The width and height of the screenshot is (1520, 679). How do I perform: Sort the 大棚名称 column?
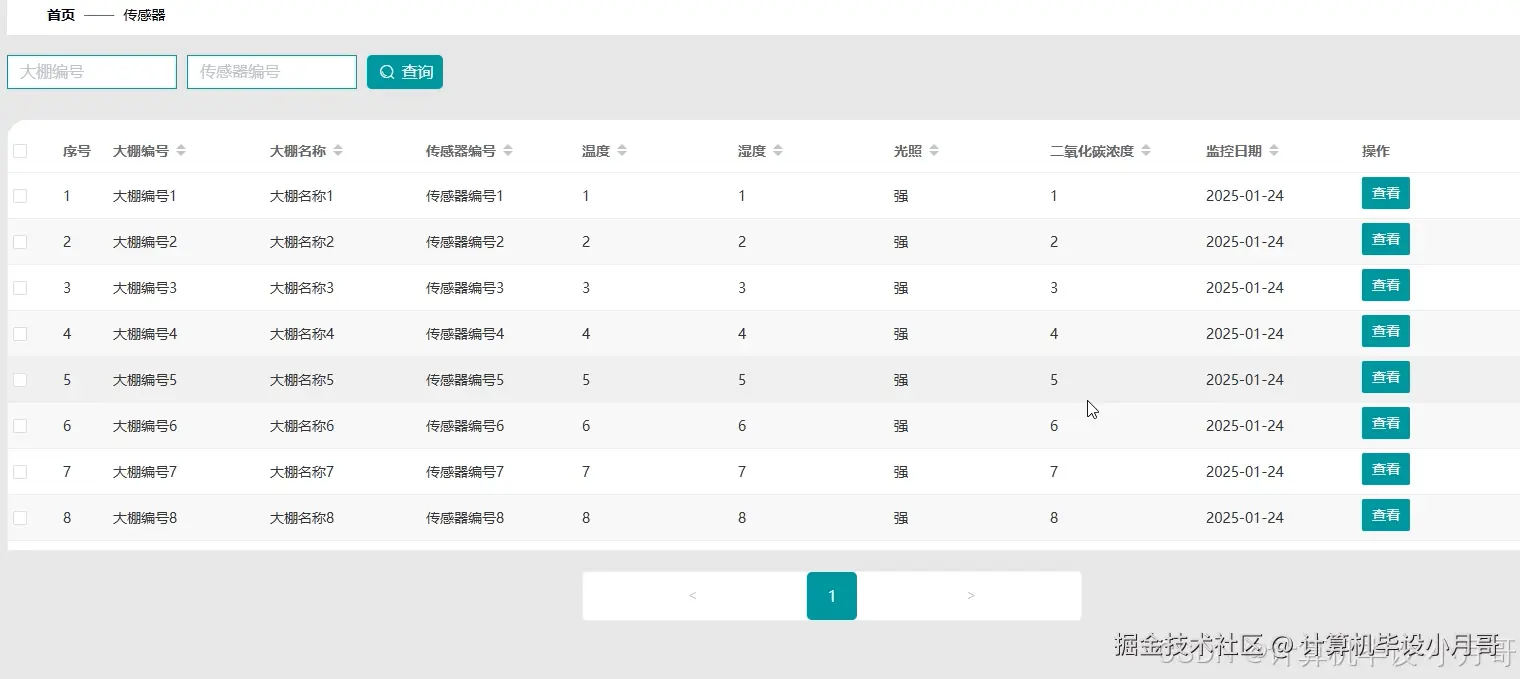337,149
